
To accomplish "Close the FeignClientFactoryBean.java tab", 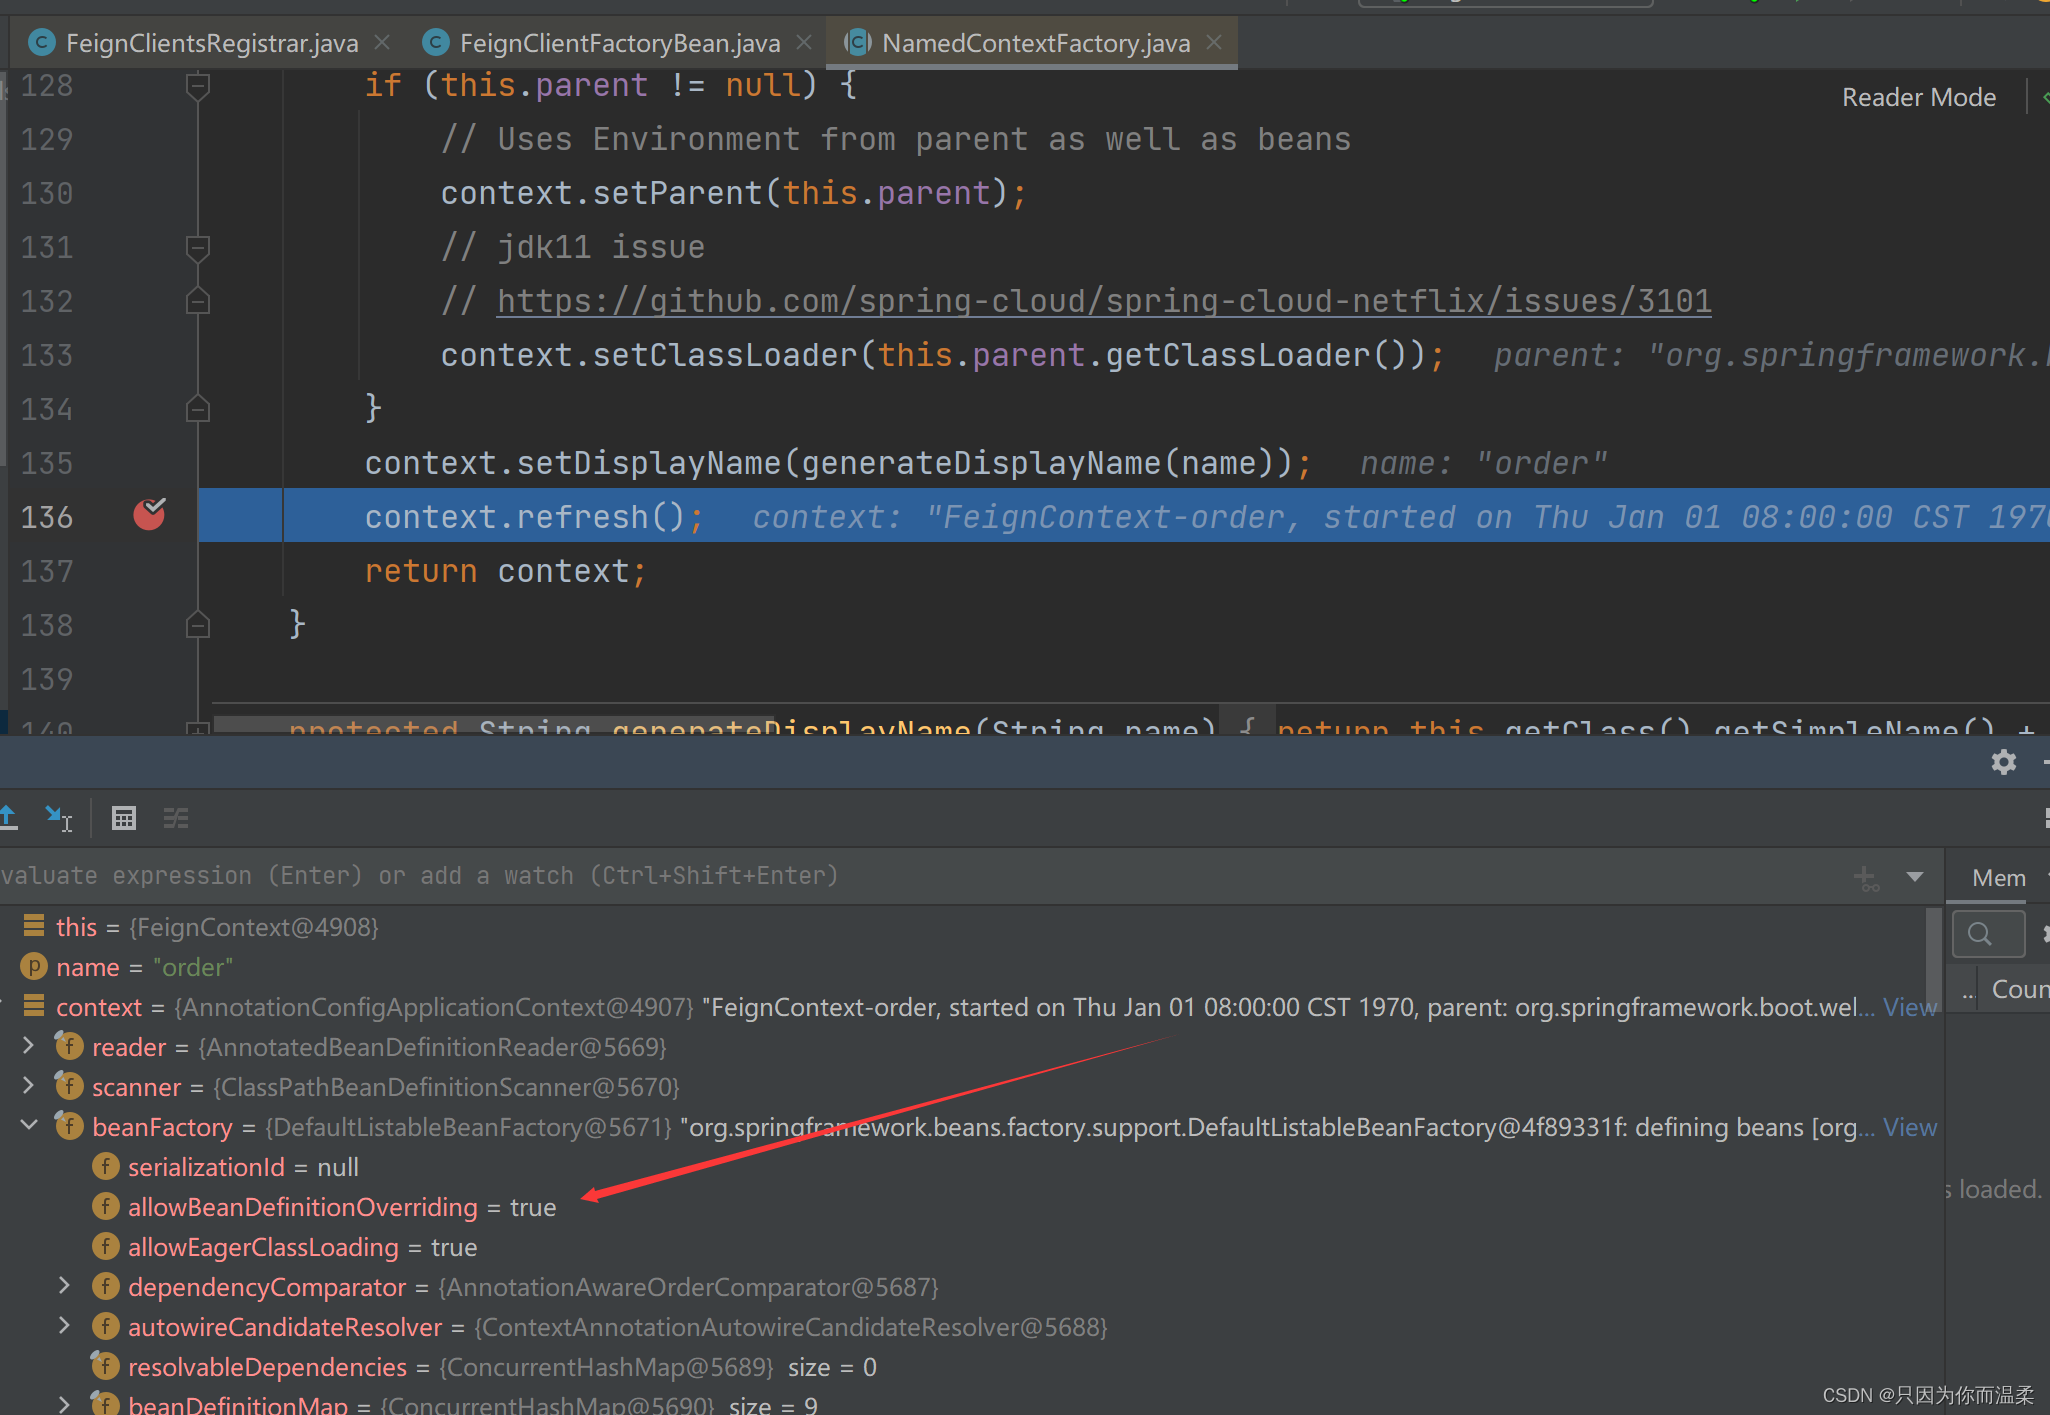I will click(x=804, y=43).
